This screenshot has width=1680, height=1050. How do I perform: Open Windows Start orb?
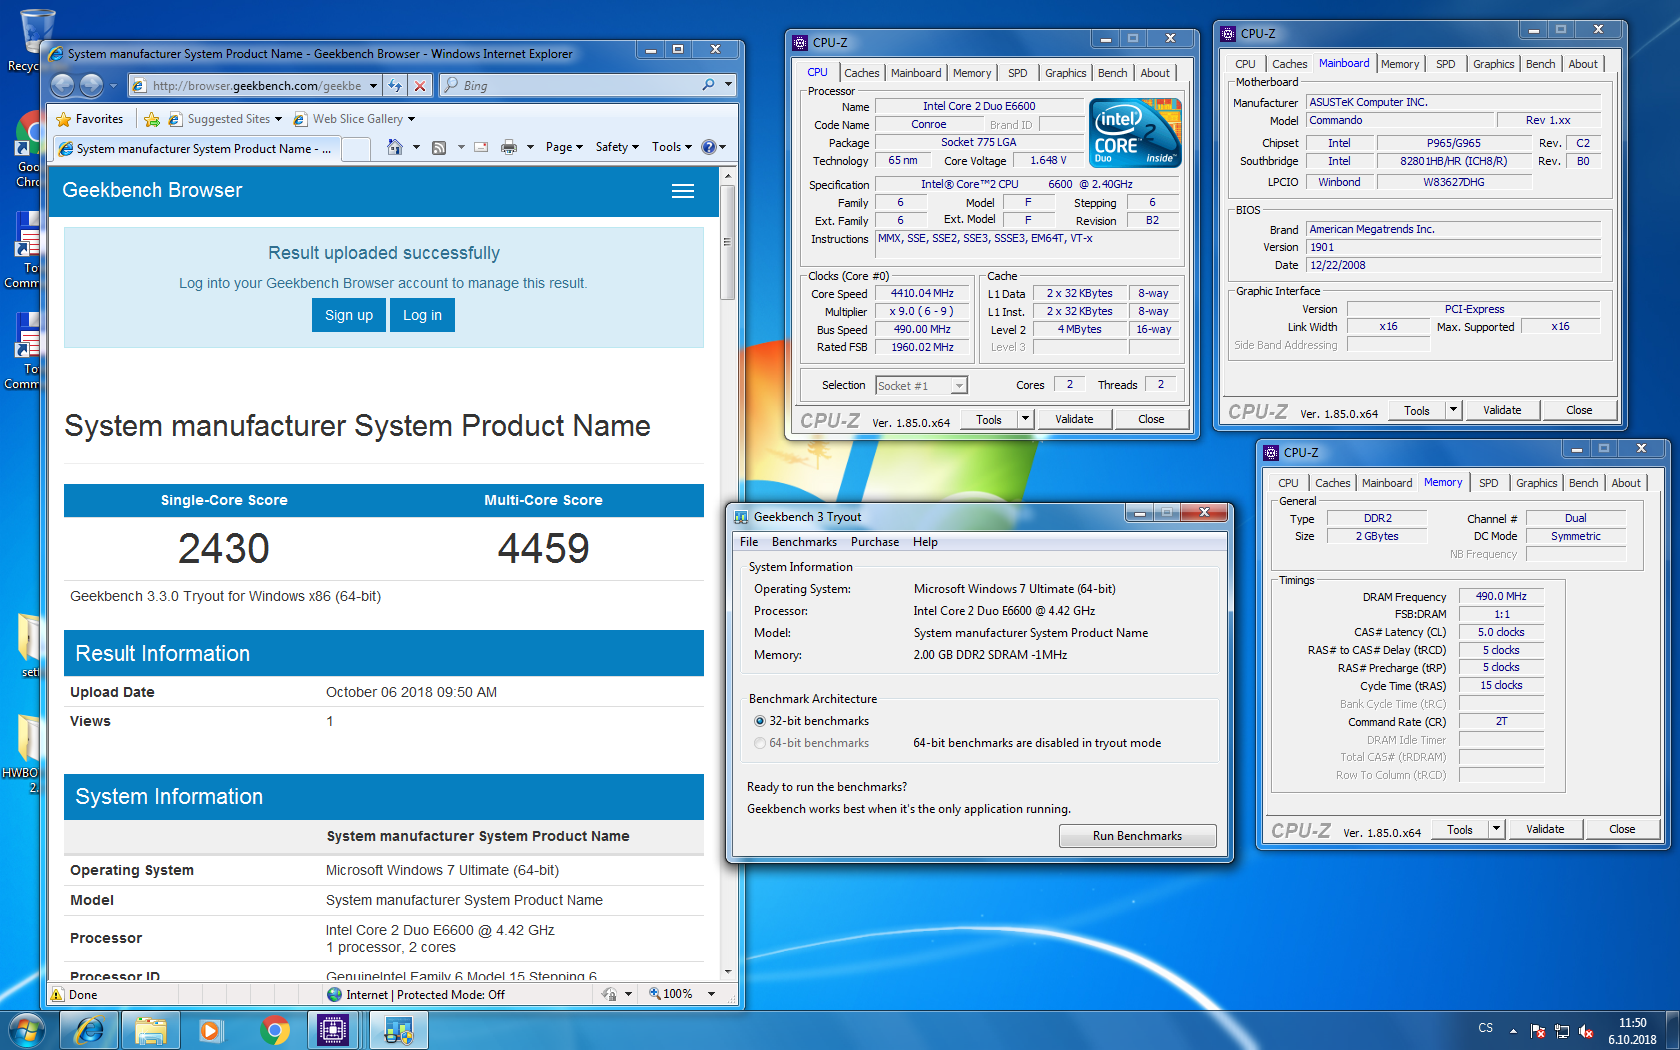pyautogui.click(x=27, y=1030)
